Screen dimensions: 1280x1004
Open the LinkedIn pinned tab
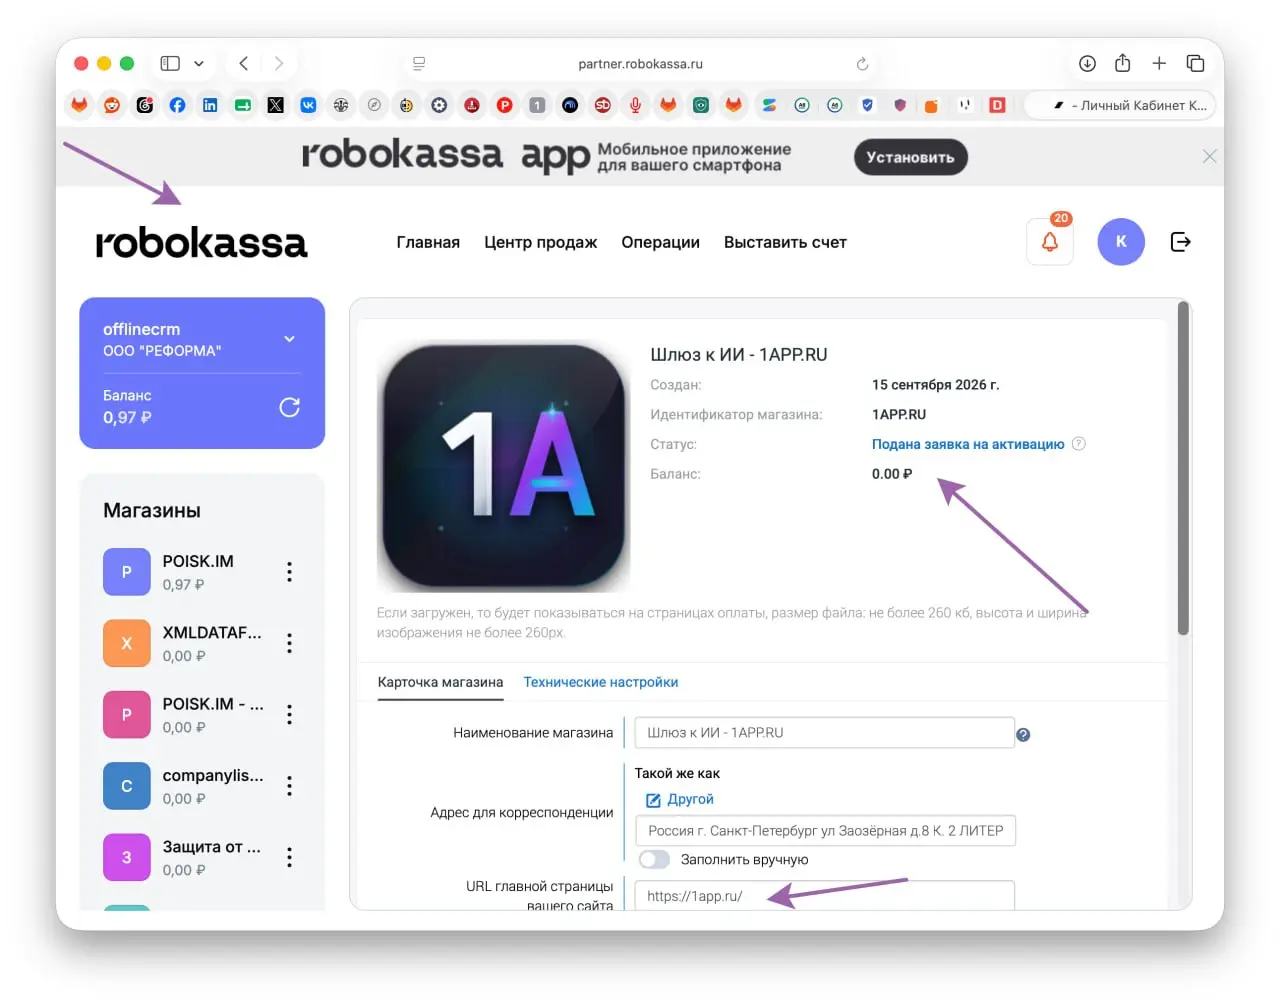pyautogui.click(x=210, y=105)
